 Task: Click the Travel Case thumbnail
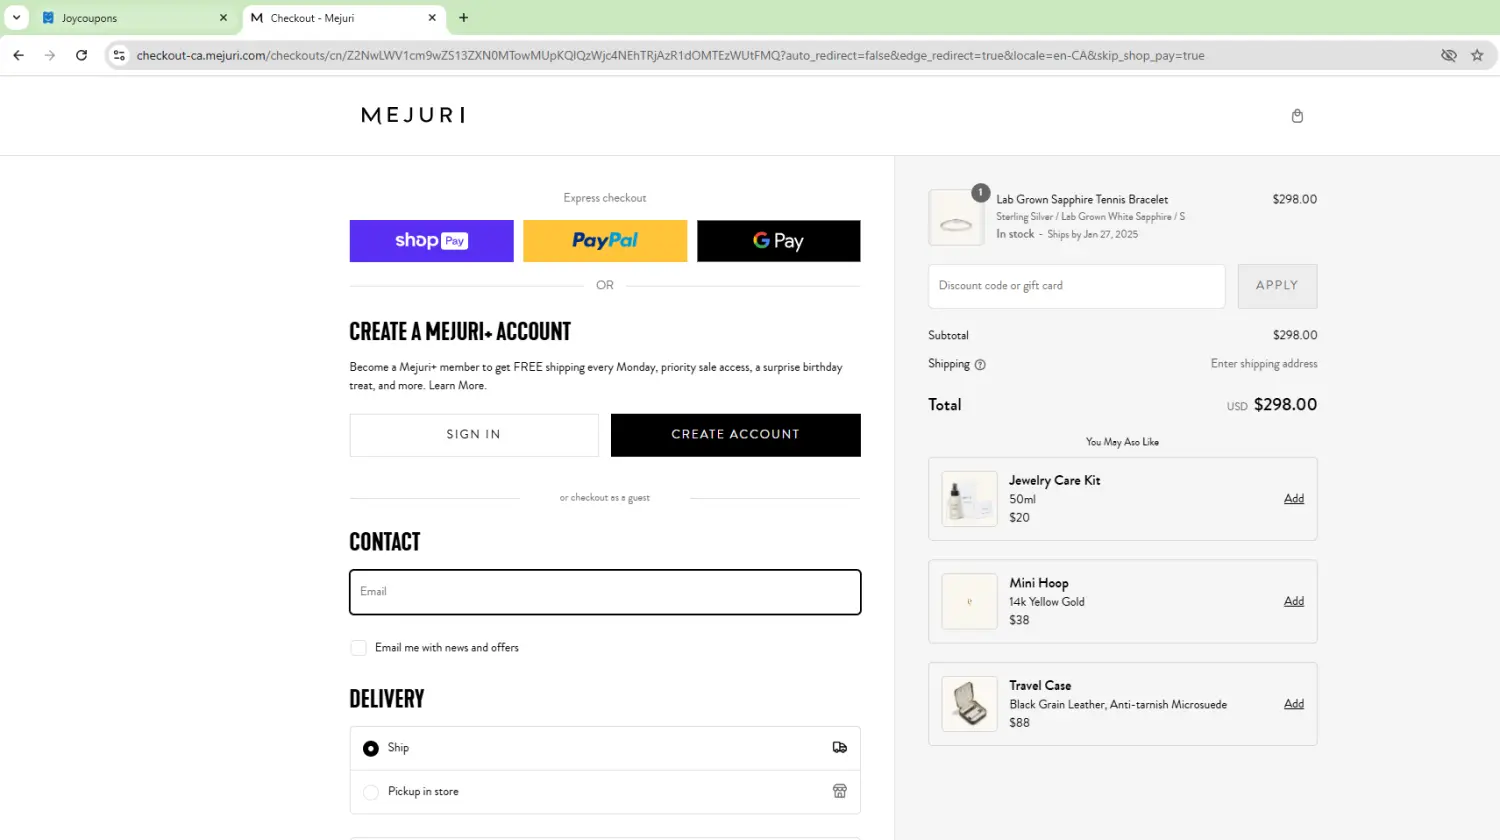pos(969,704)
